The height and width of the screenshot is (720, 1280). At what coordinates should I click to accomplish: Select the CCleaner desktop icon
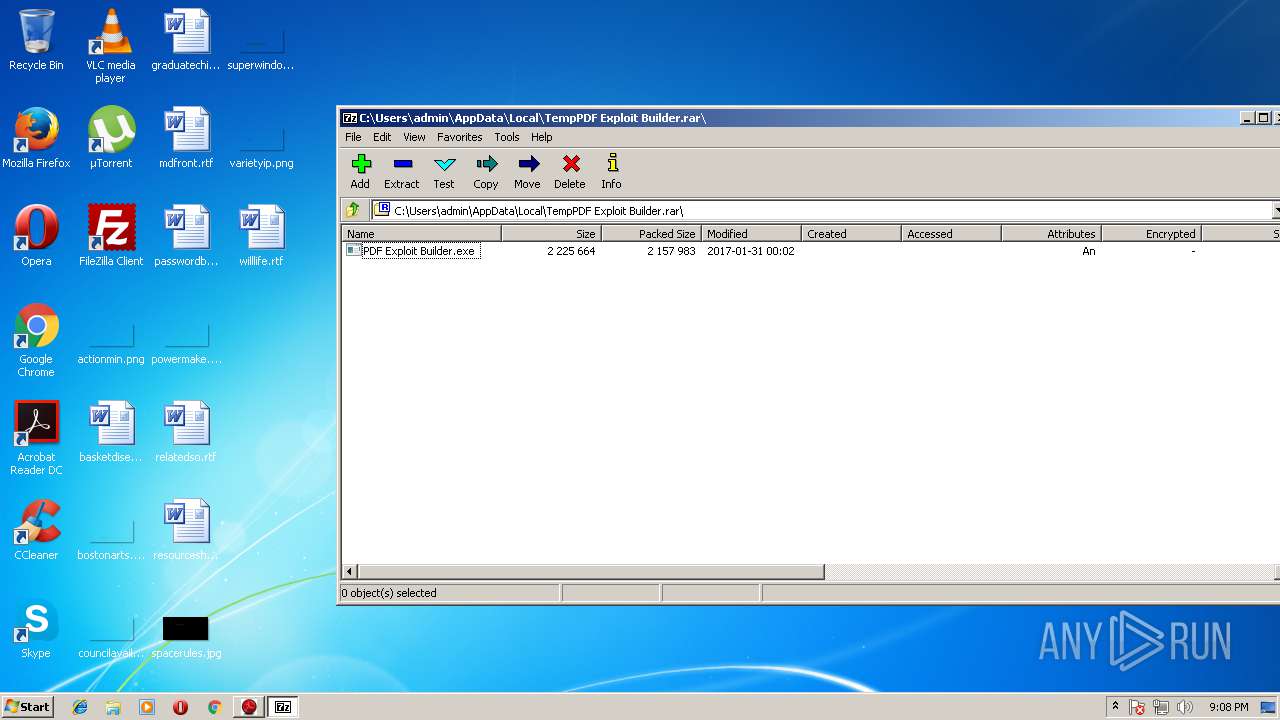pos(36,530)
